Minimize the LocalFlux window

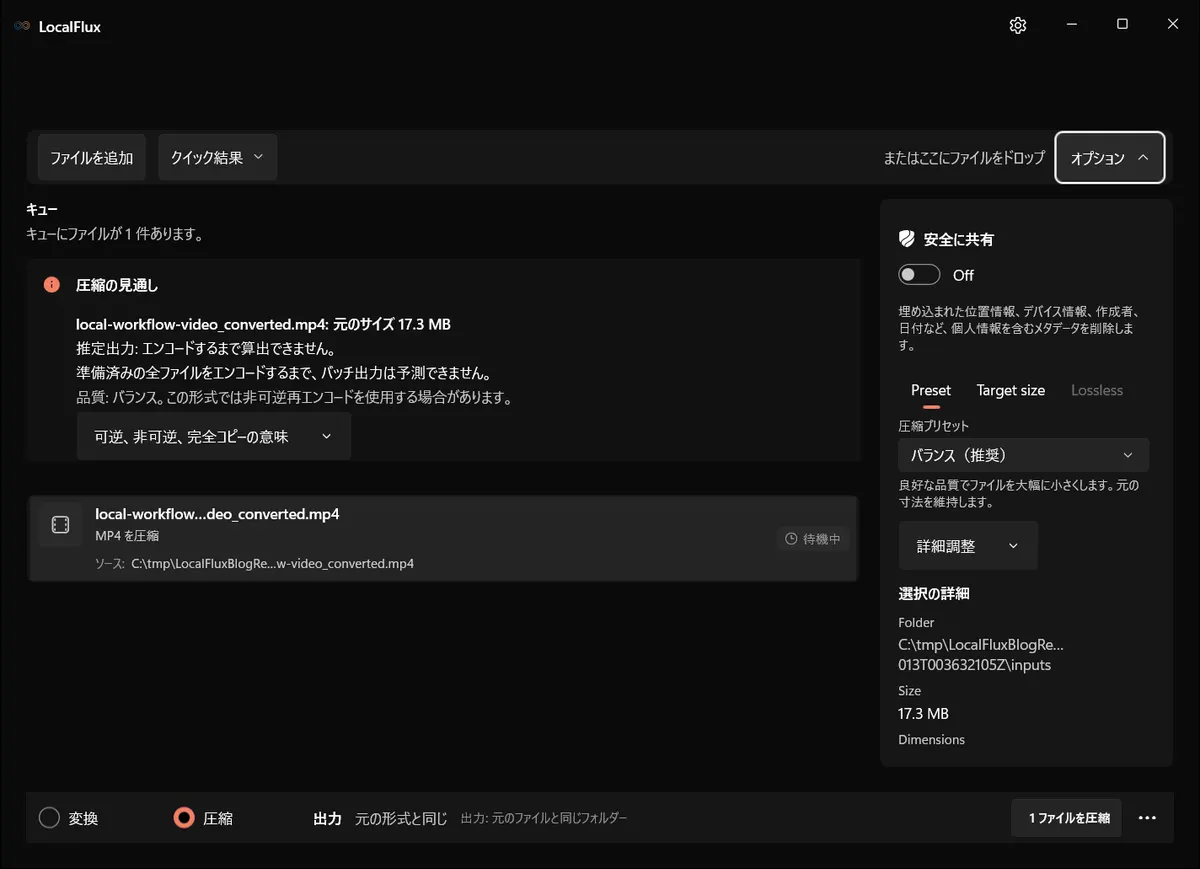click(x=1071, y=25)
